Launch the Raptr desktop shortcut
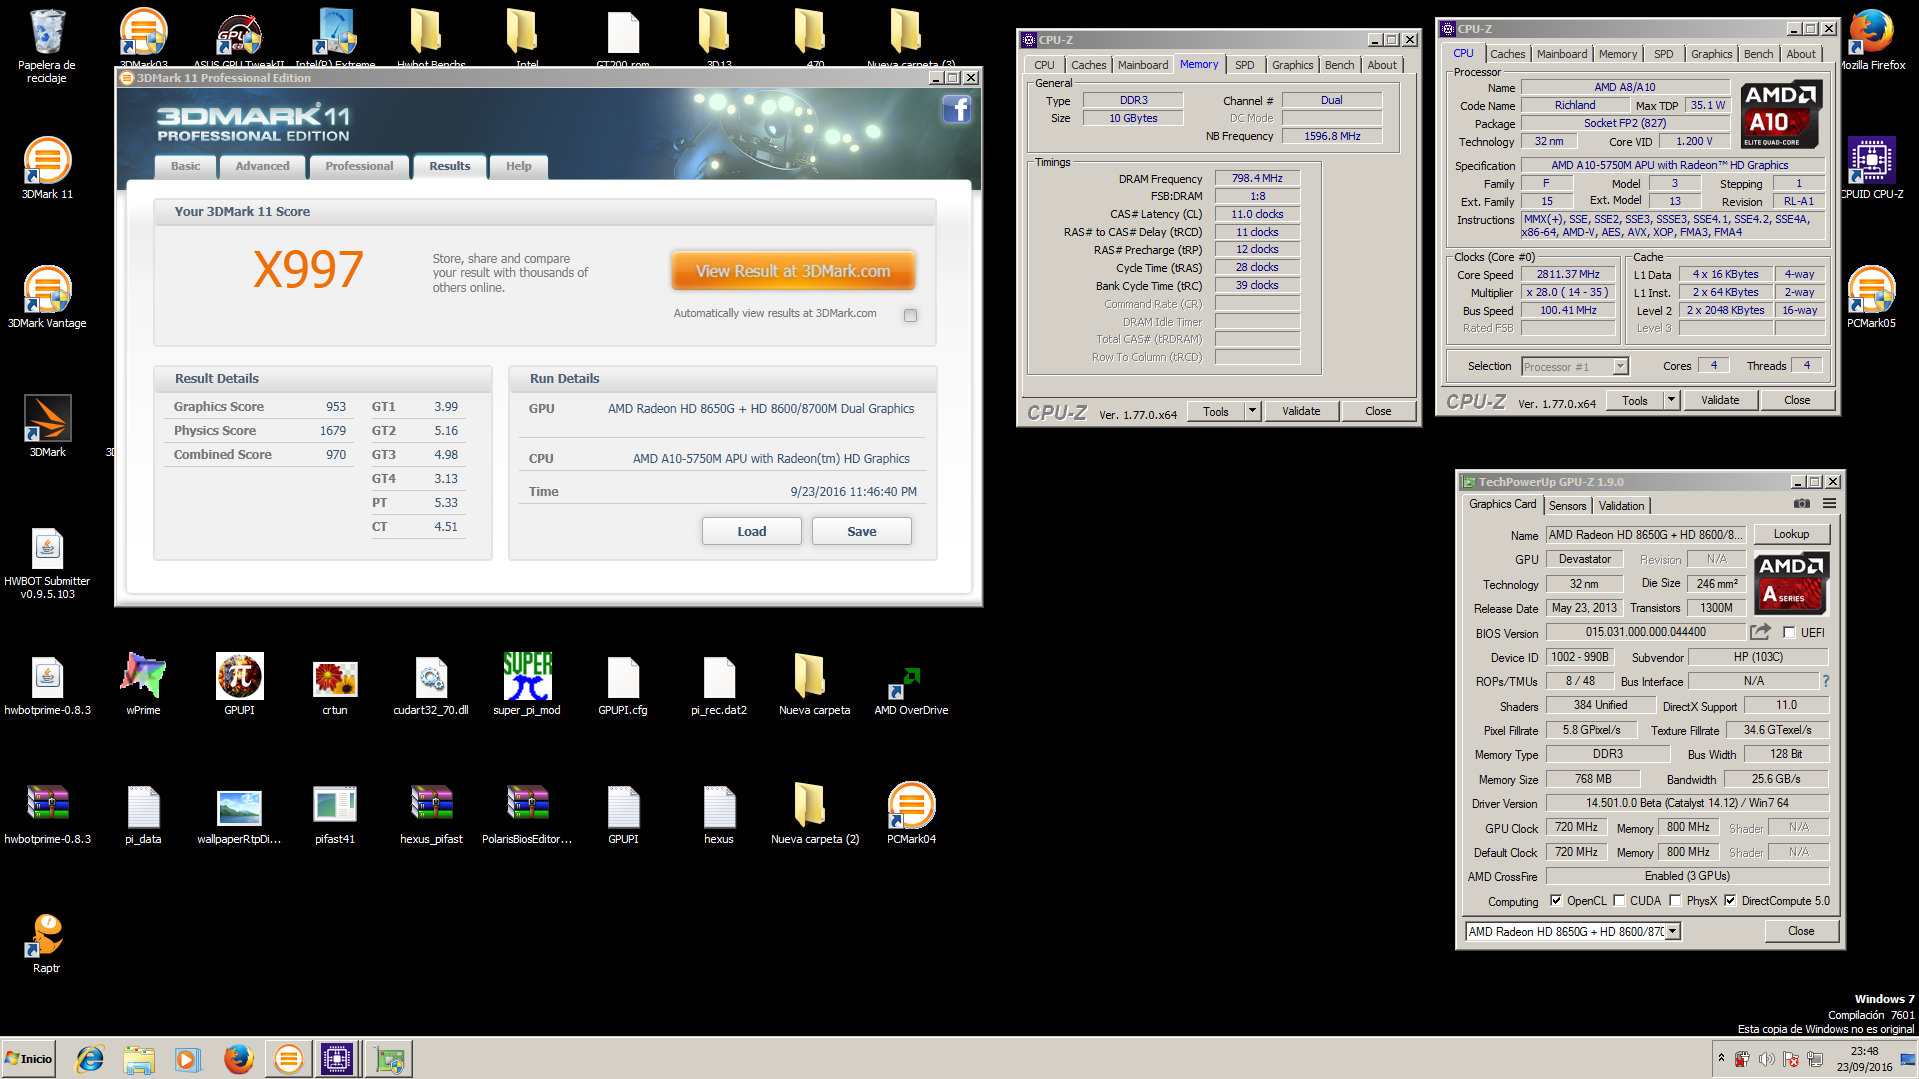 [x=47, y=942]
